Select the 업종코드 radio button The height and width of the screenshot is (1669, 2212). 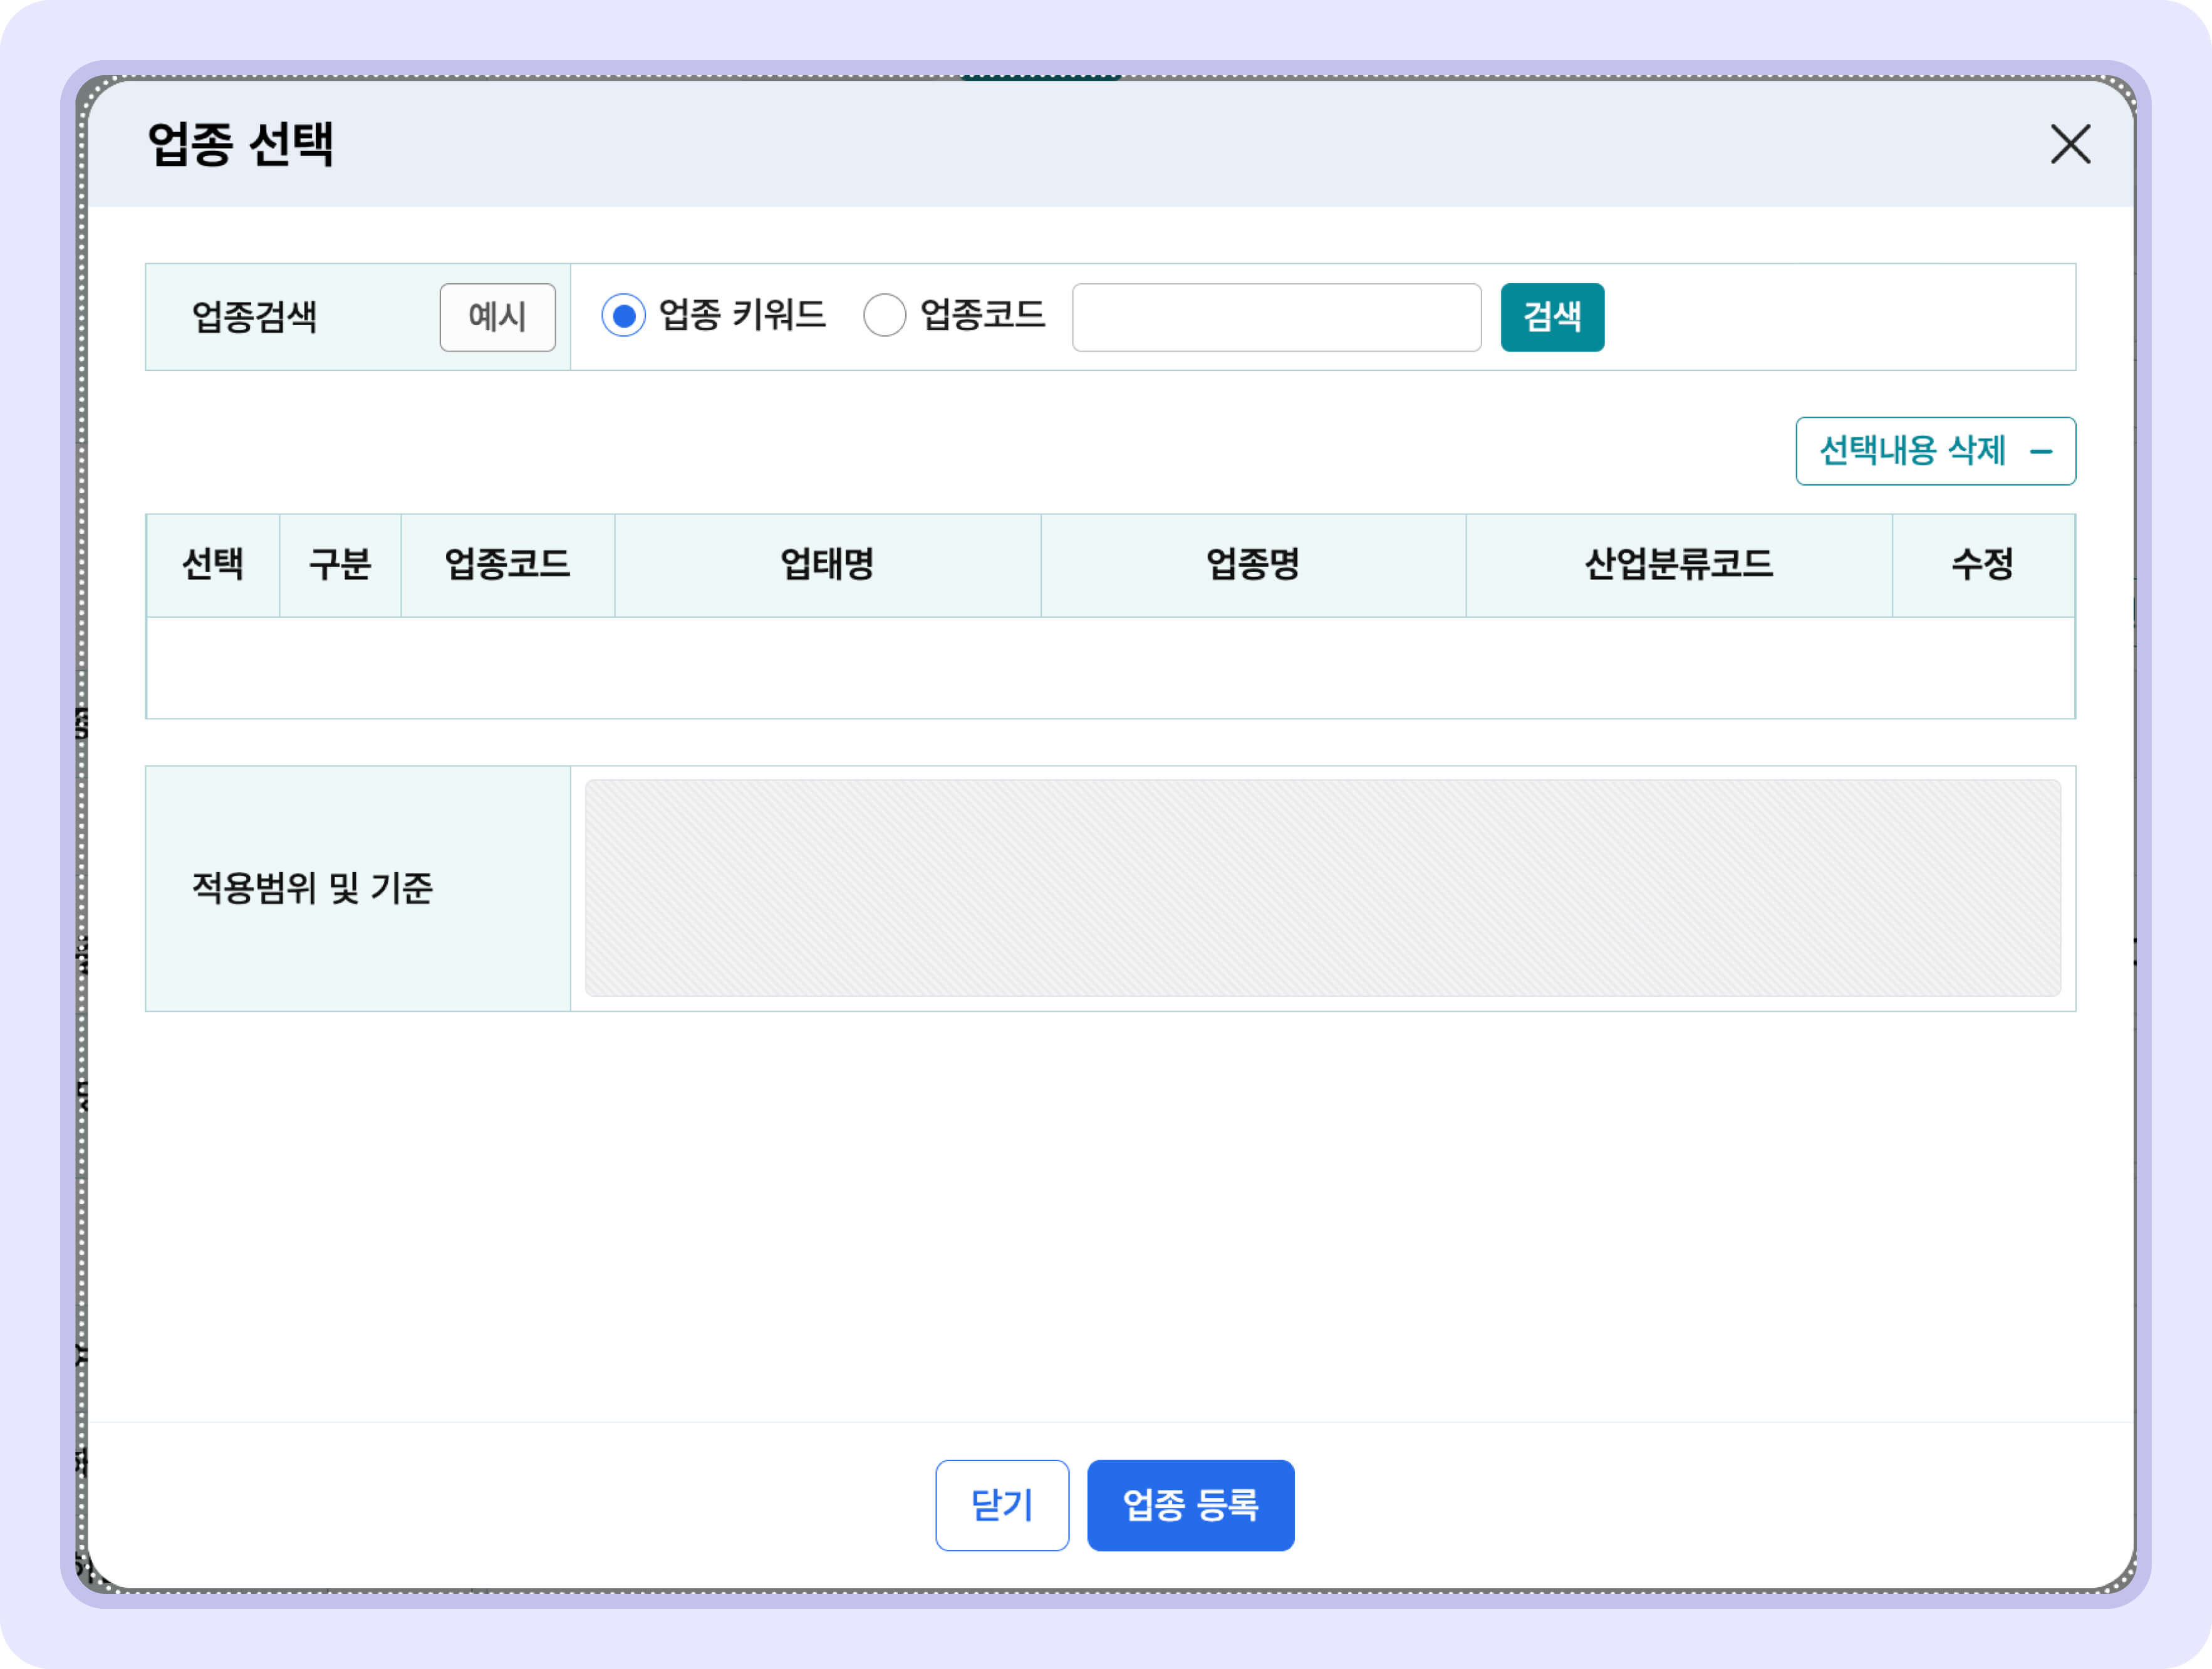[x=884, y=317]
